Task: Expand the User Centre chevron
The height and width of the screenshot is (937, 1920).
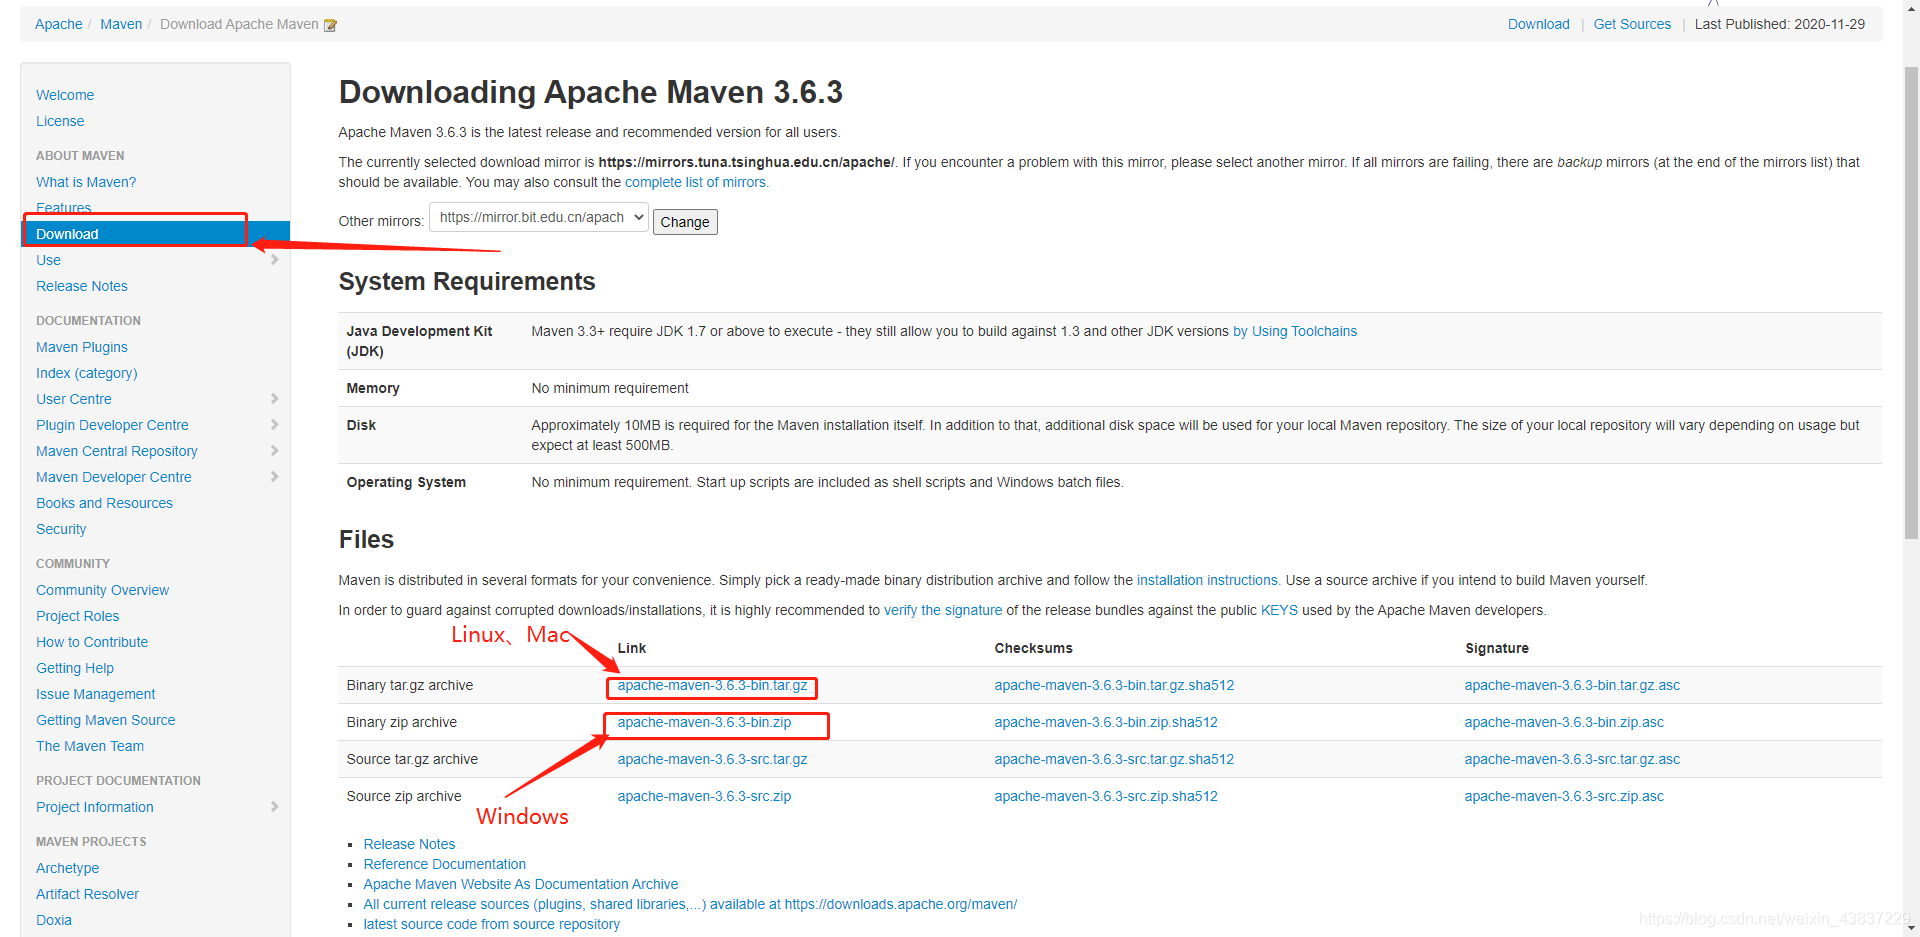Action: tap(274, 399)
